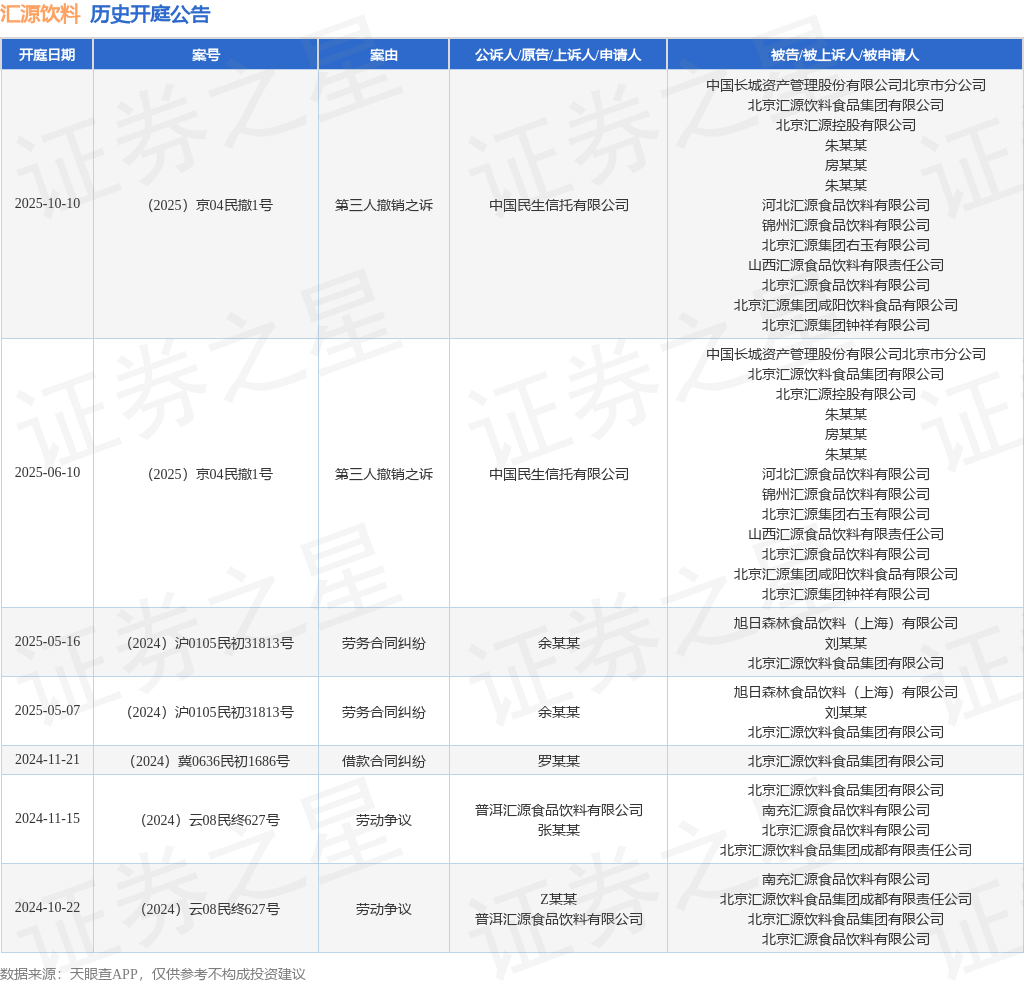Click defendant 刘某某 in the 2025-05-07 row
Image resolution: width=1024 pixels, height=983 pixels.
pyautogui.click(x=846, y=712)
